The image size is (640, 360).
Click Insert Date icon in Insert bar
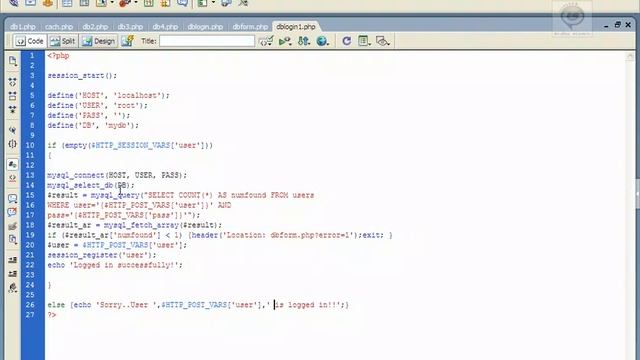click(x=149, y=3)
